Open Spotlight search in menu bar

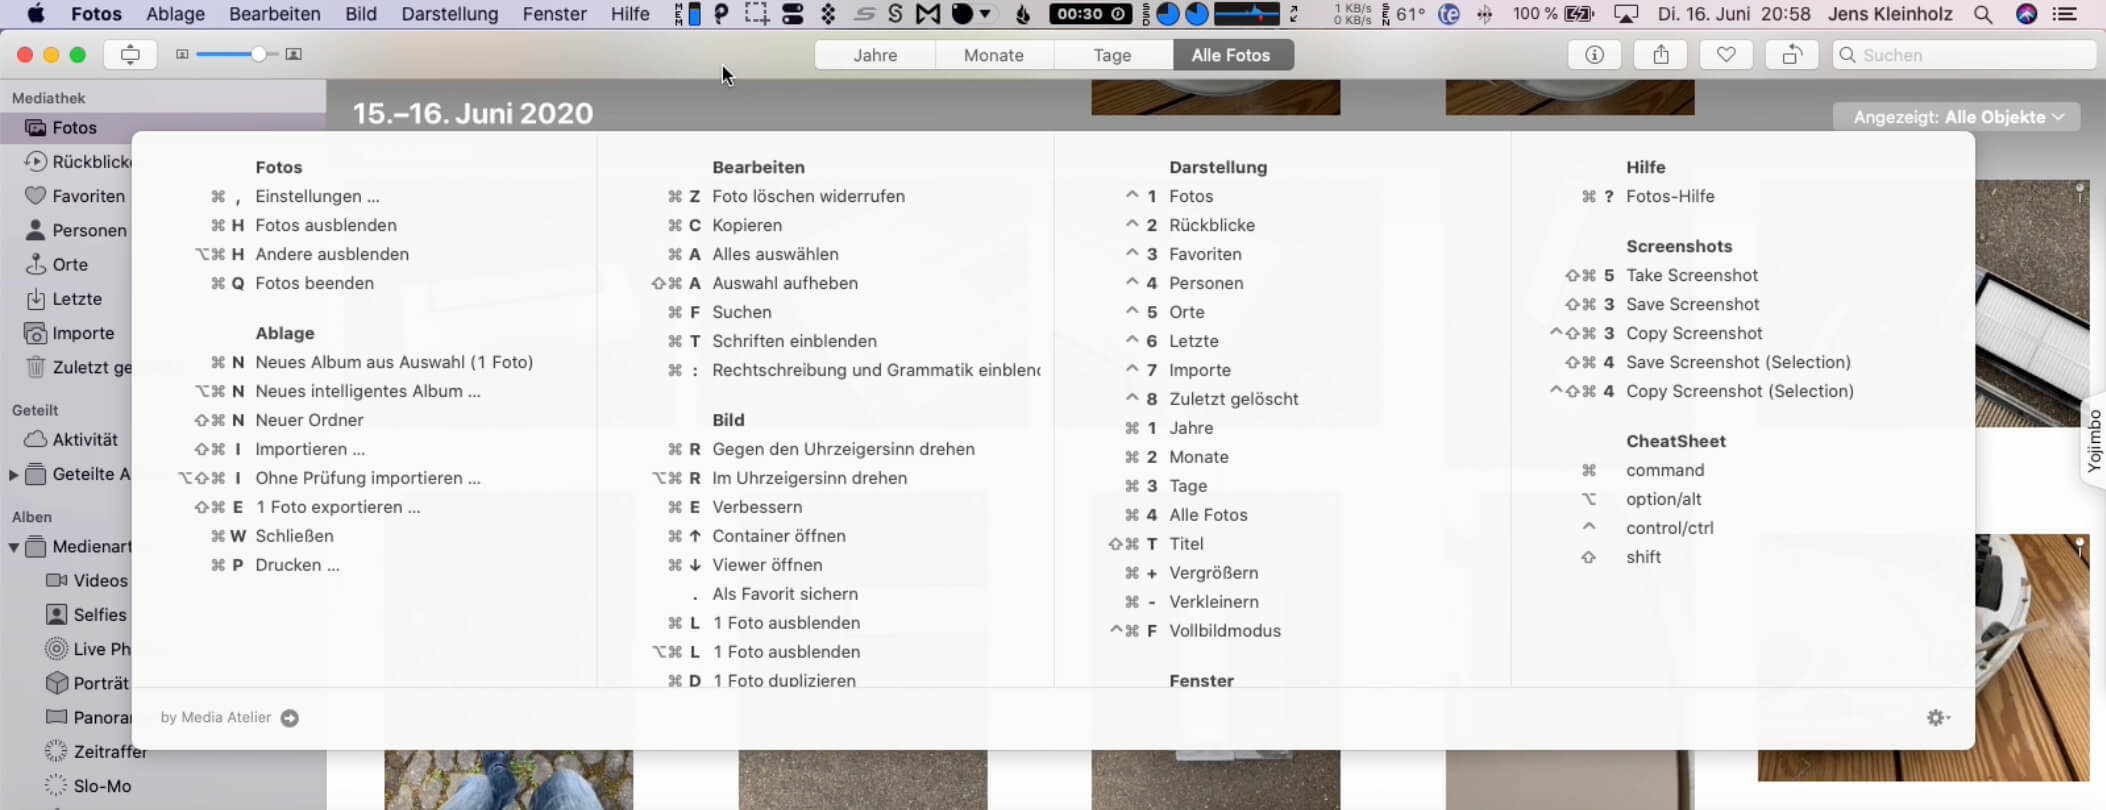1982,14
